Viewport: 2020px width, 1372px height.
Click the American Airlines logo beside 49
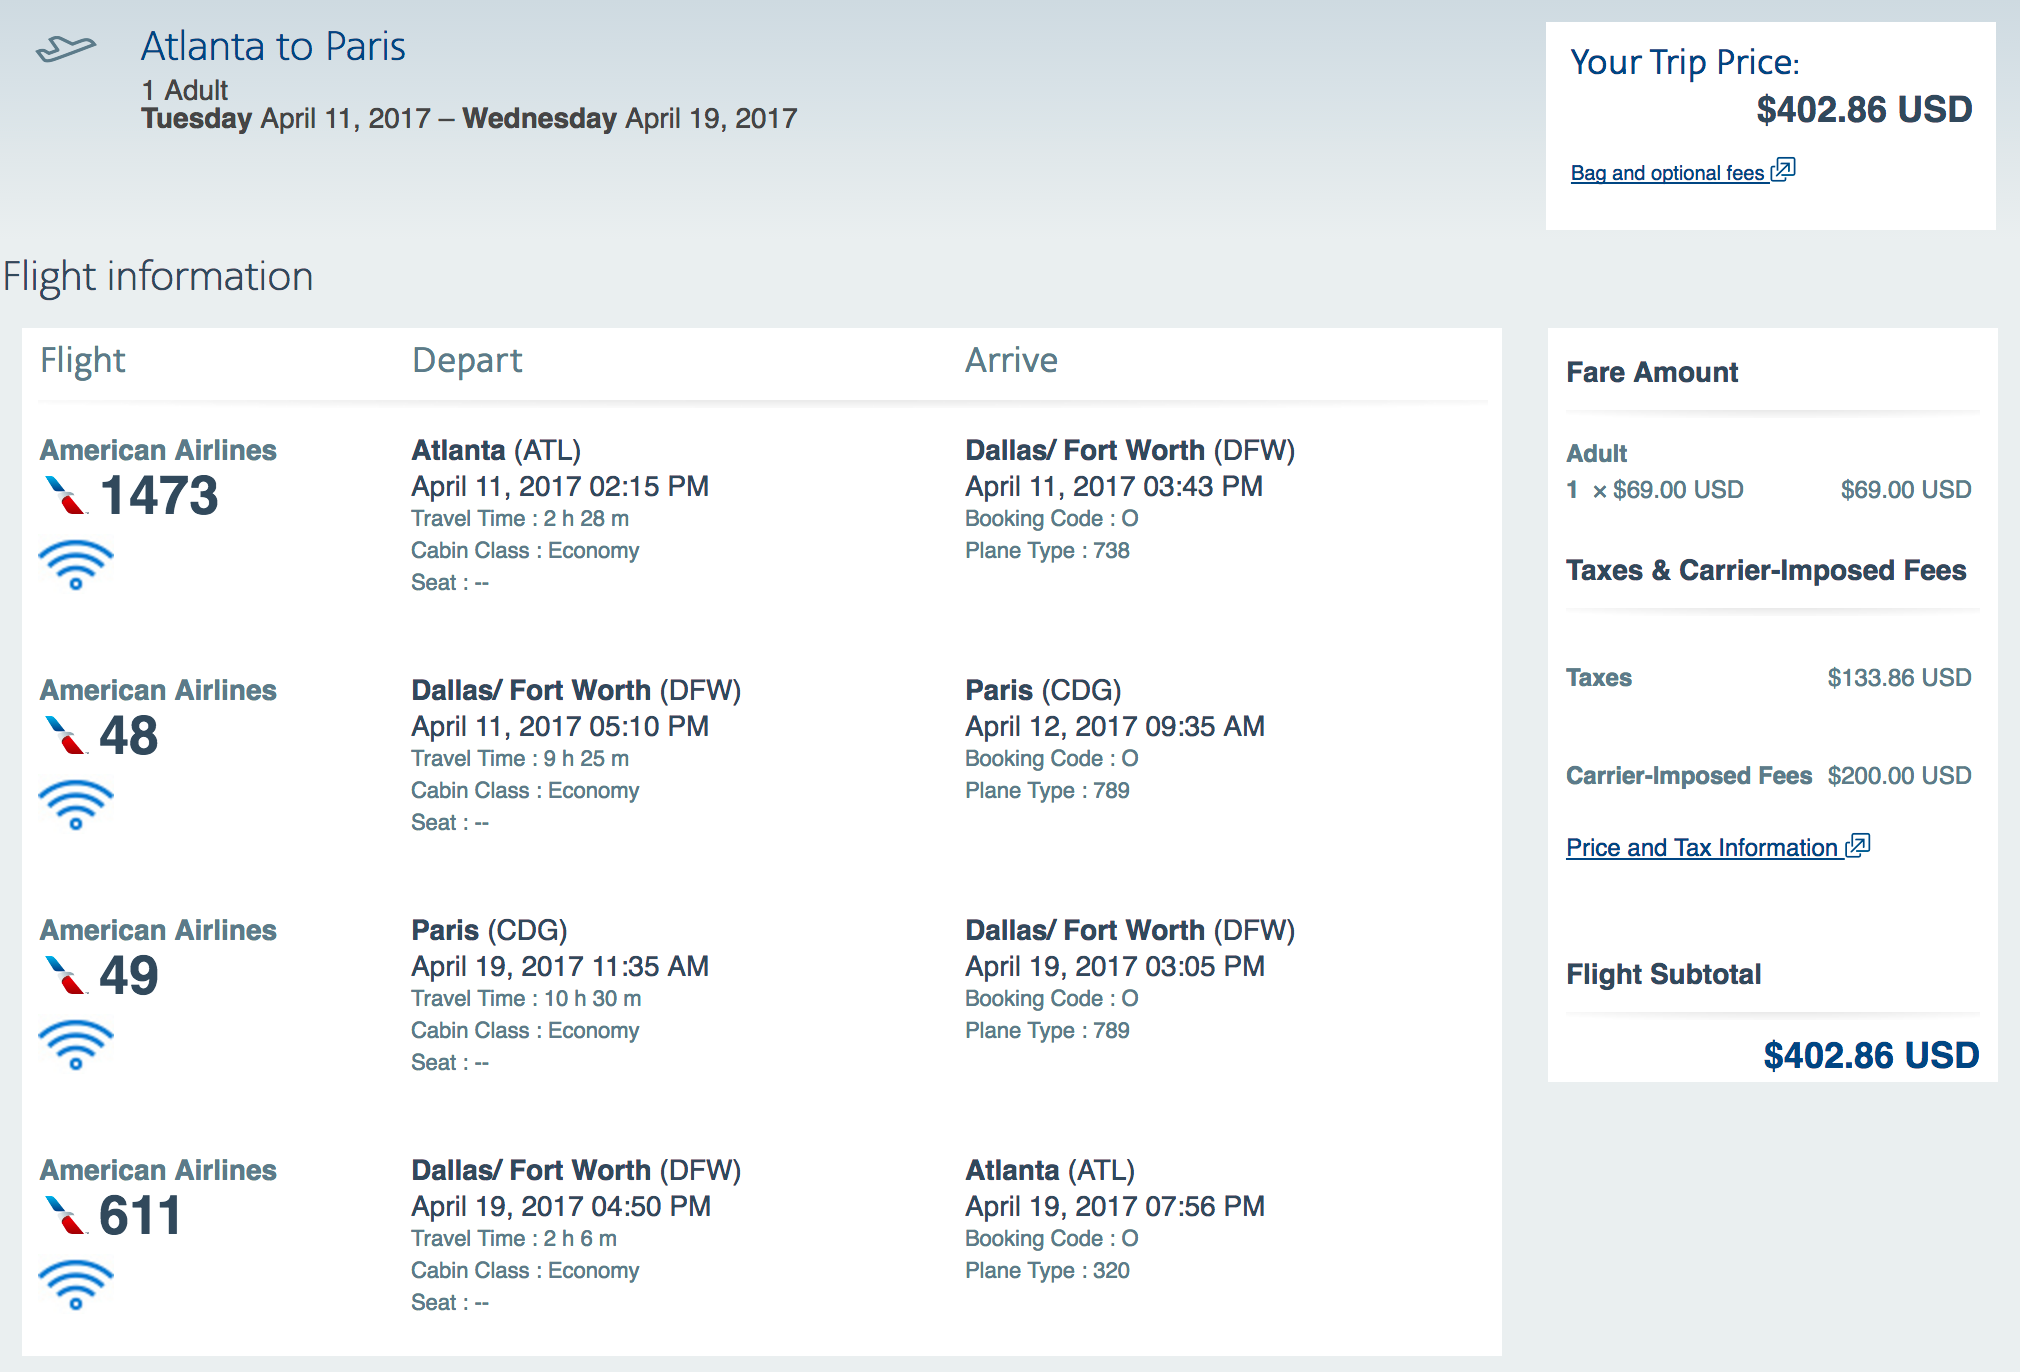click(x=66, y=975)
